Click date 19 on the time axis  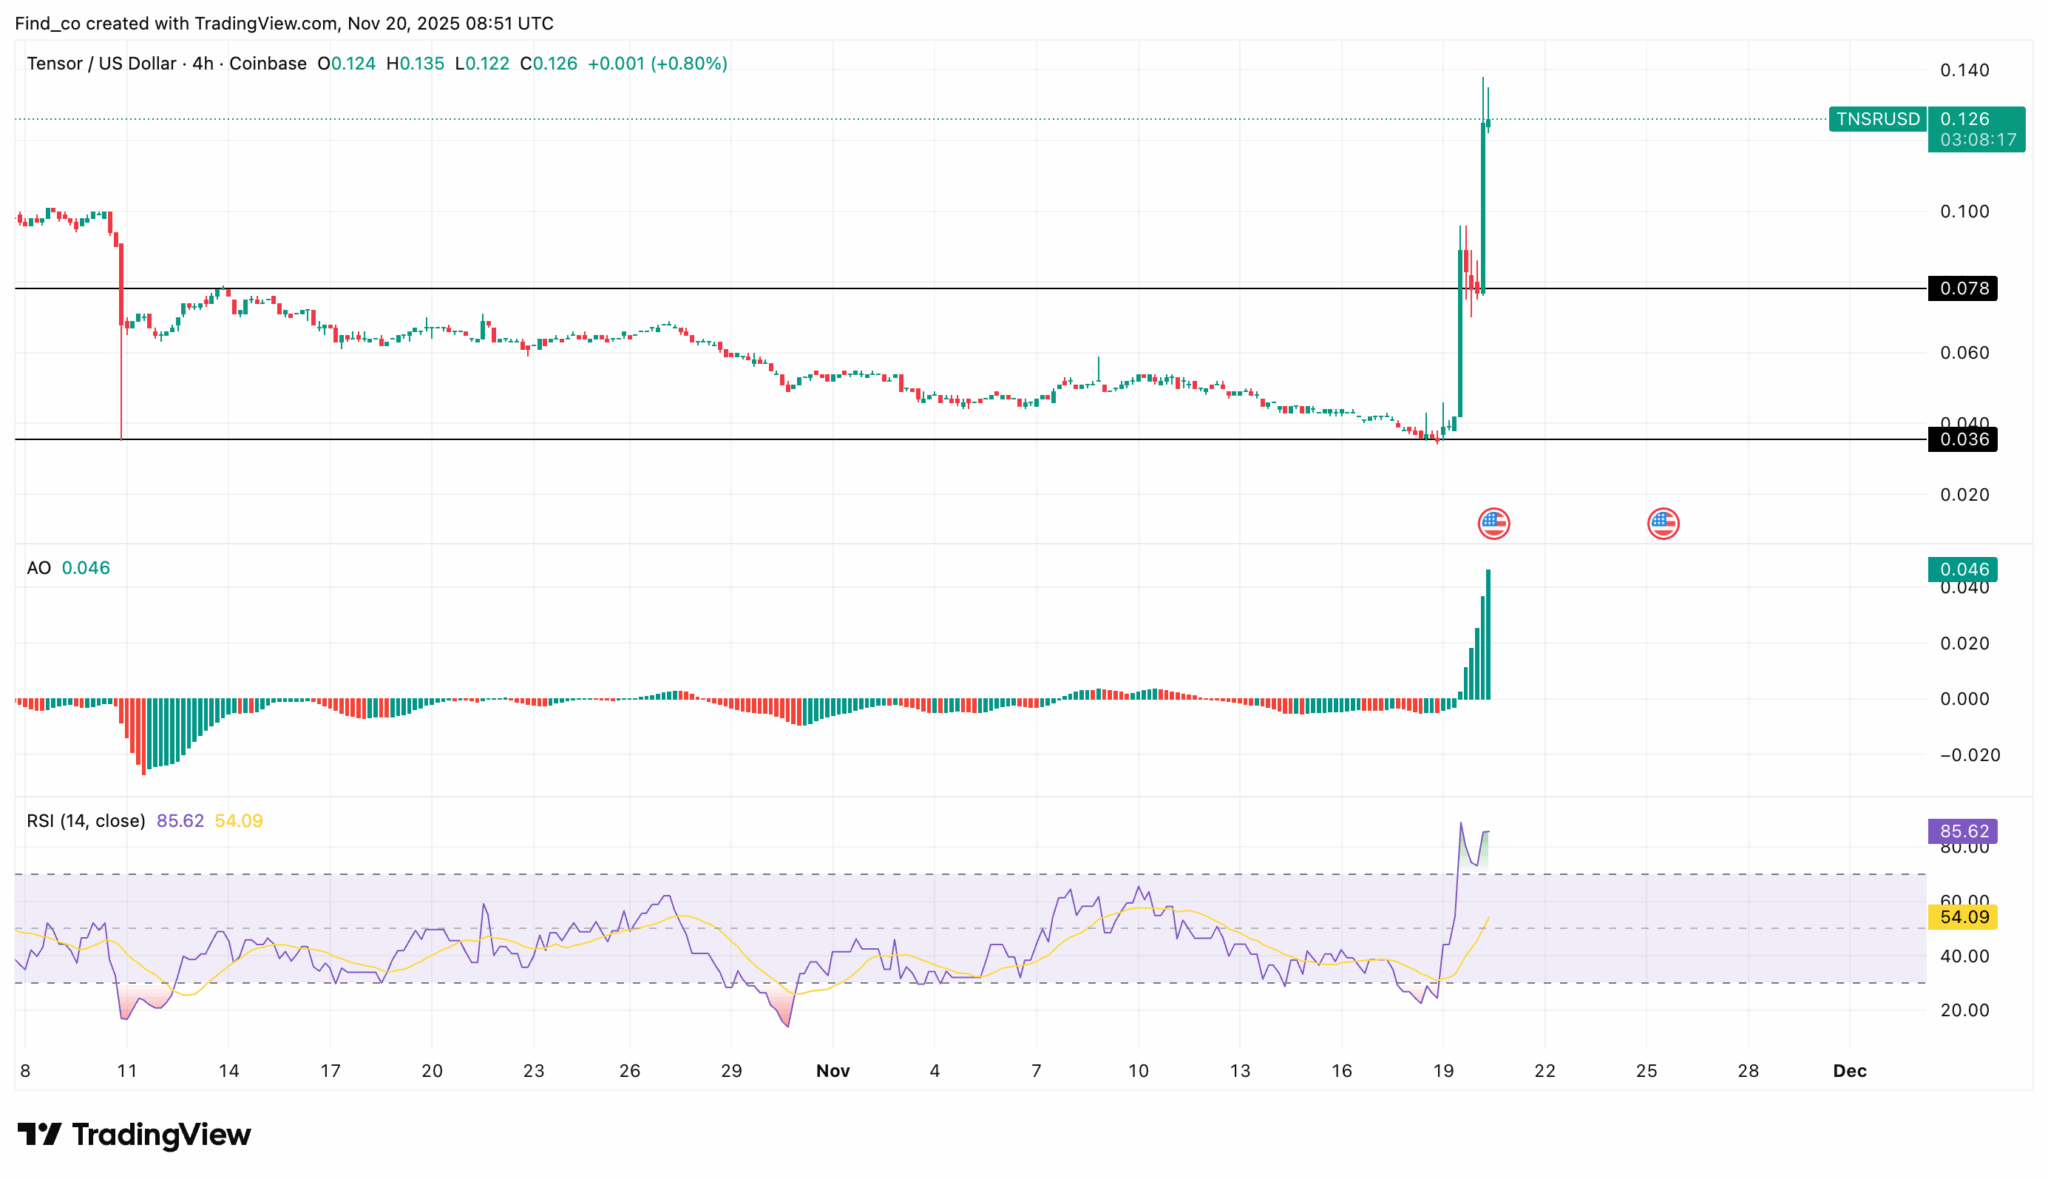1443,1071
